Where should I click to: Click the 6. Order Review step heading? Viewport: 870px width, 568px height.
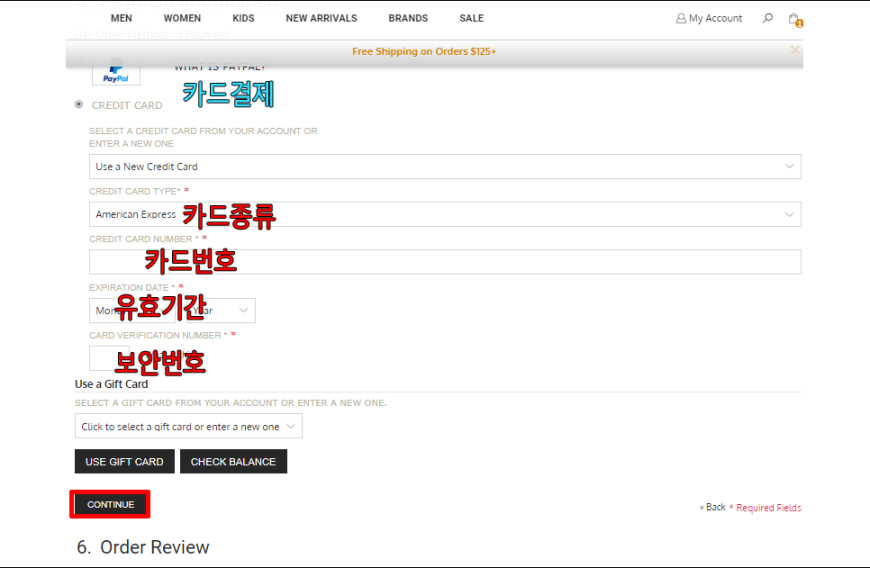pos(143,547)
